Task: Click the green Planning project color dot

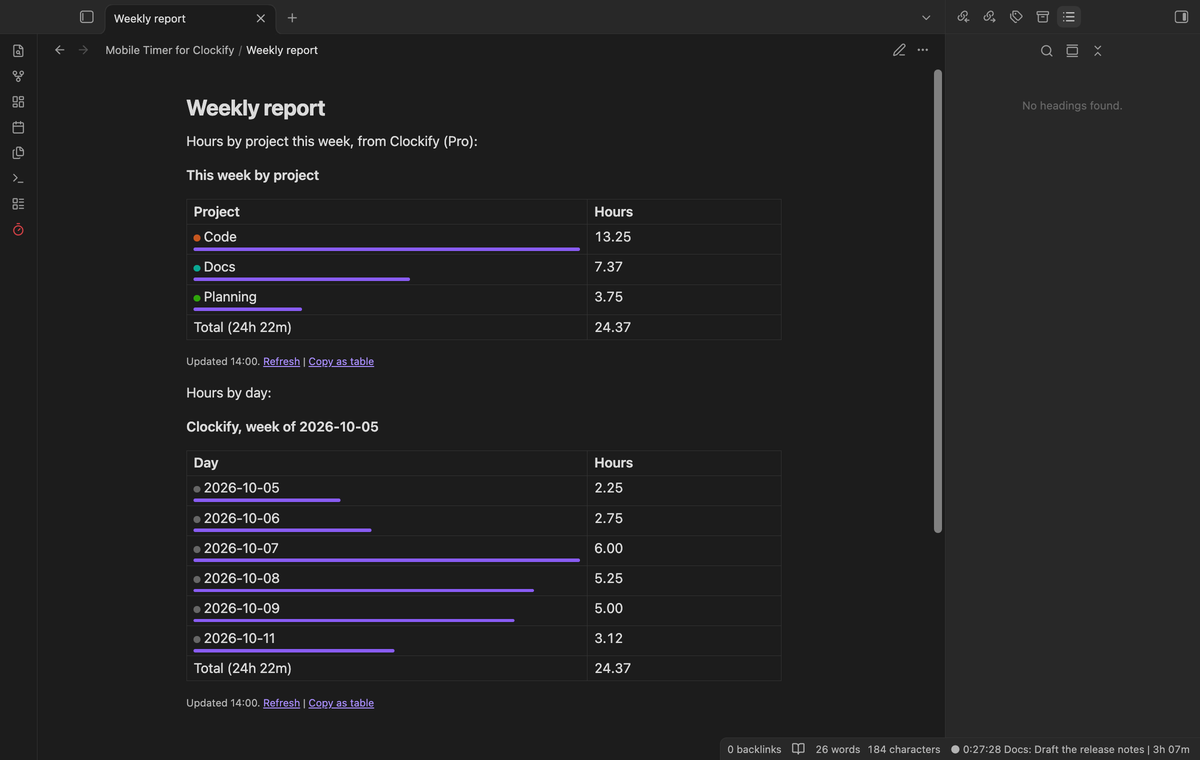Action: point(197,298)
